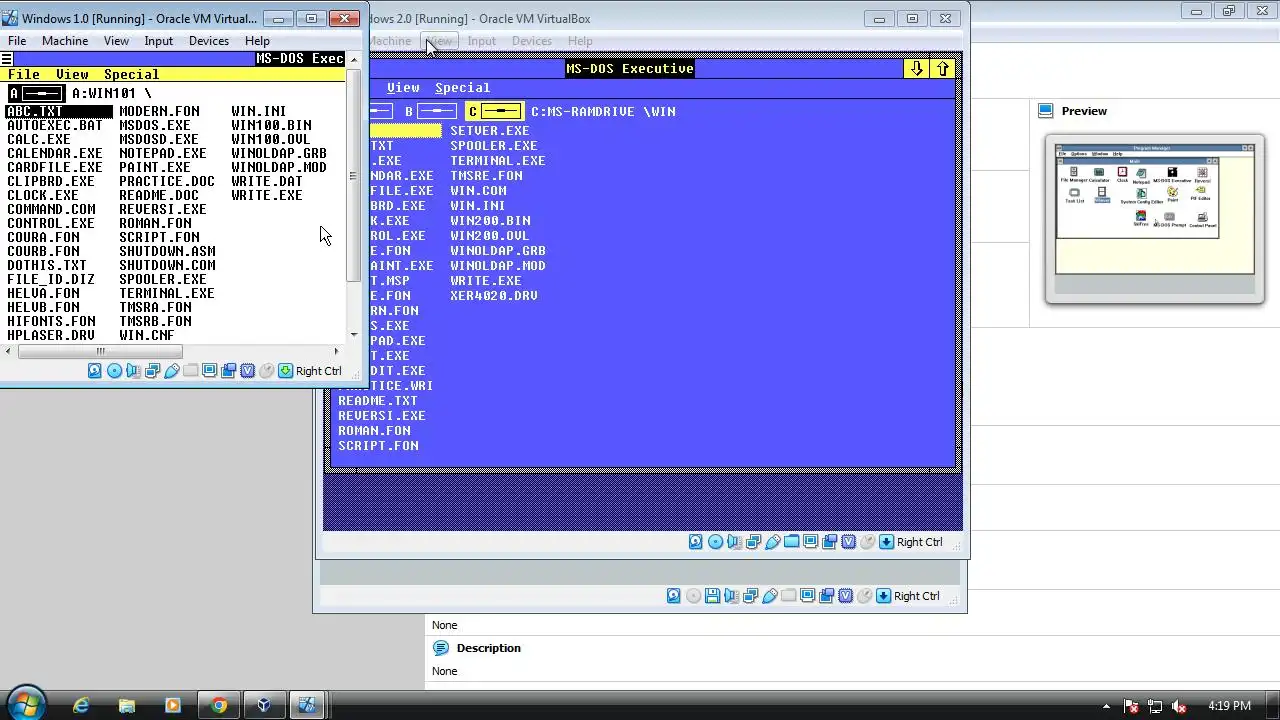Select XER4020.DRV in Windows 2.0 file list
1280x720 pixels.
(494, 295)
